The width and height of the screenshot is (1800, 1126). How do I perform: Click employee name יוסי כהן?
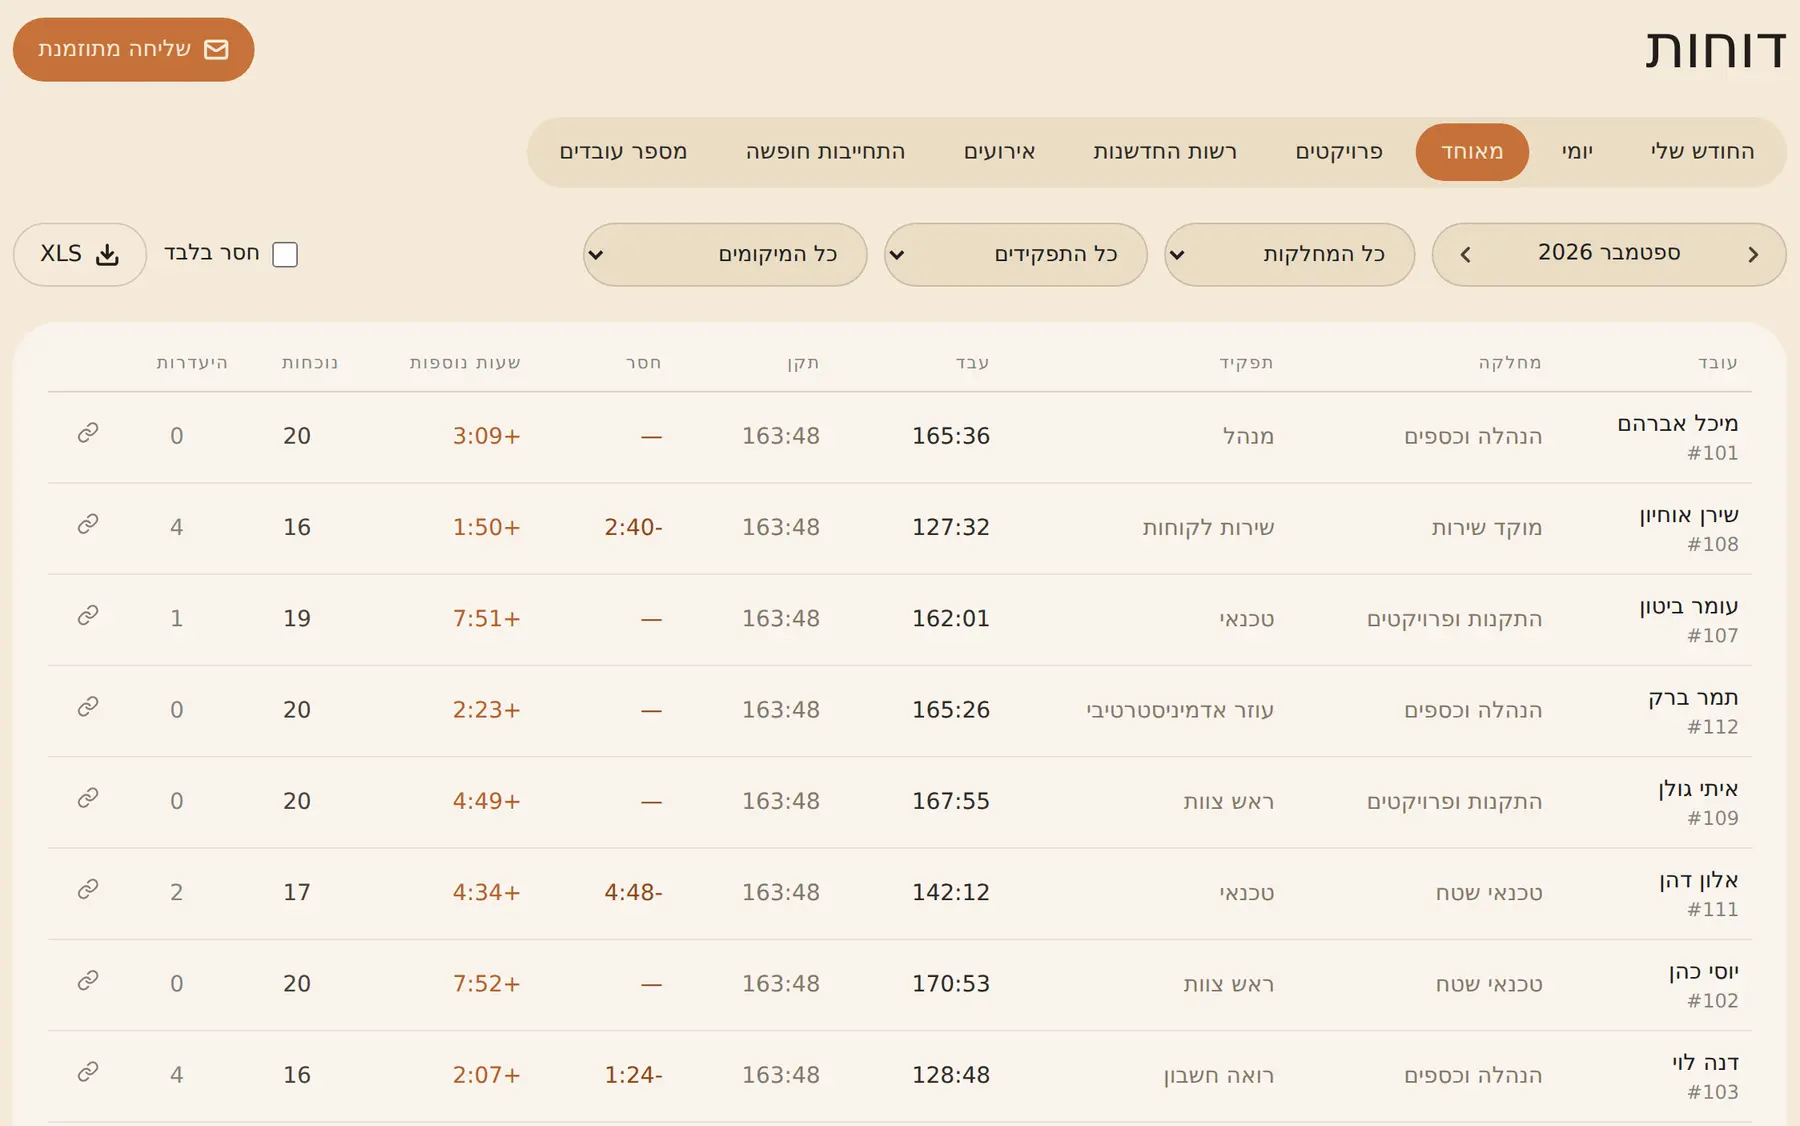pyautogui.click(x=1704, y=972)
